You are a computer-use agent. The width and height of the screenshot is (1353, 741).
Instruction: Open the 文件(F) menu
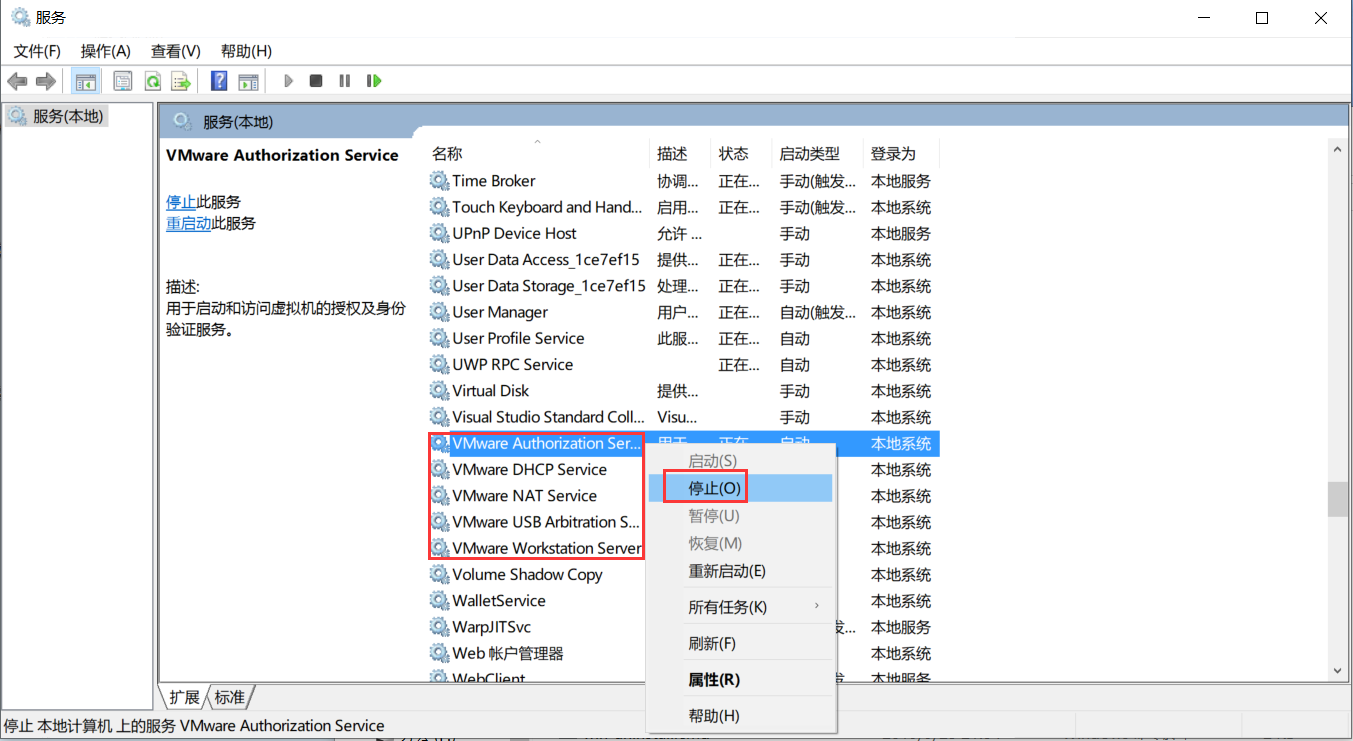37,51
